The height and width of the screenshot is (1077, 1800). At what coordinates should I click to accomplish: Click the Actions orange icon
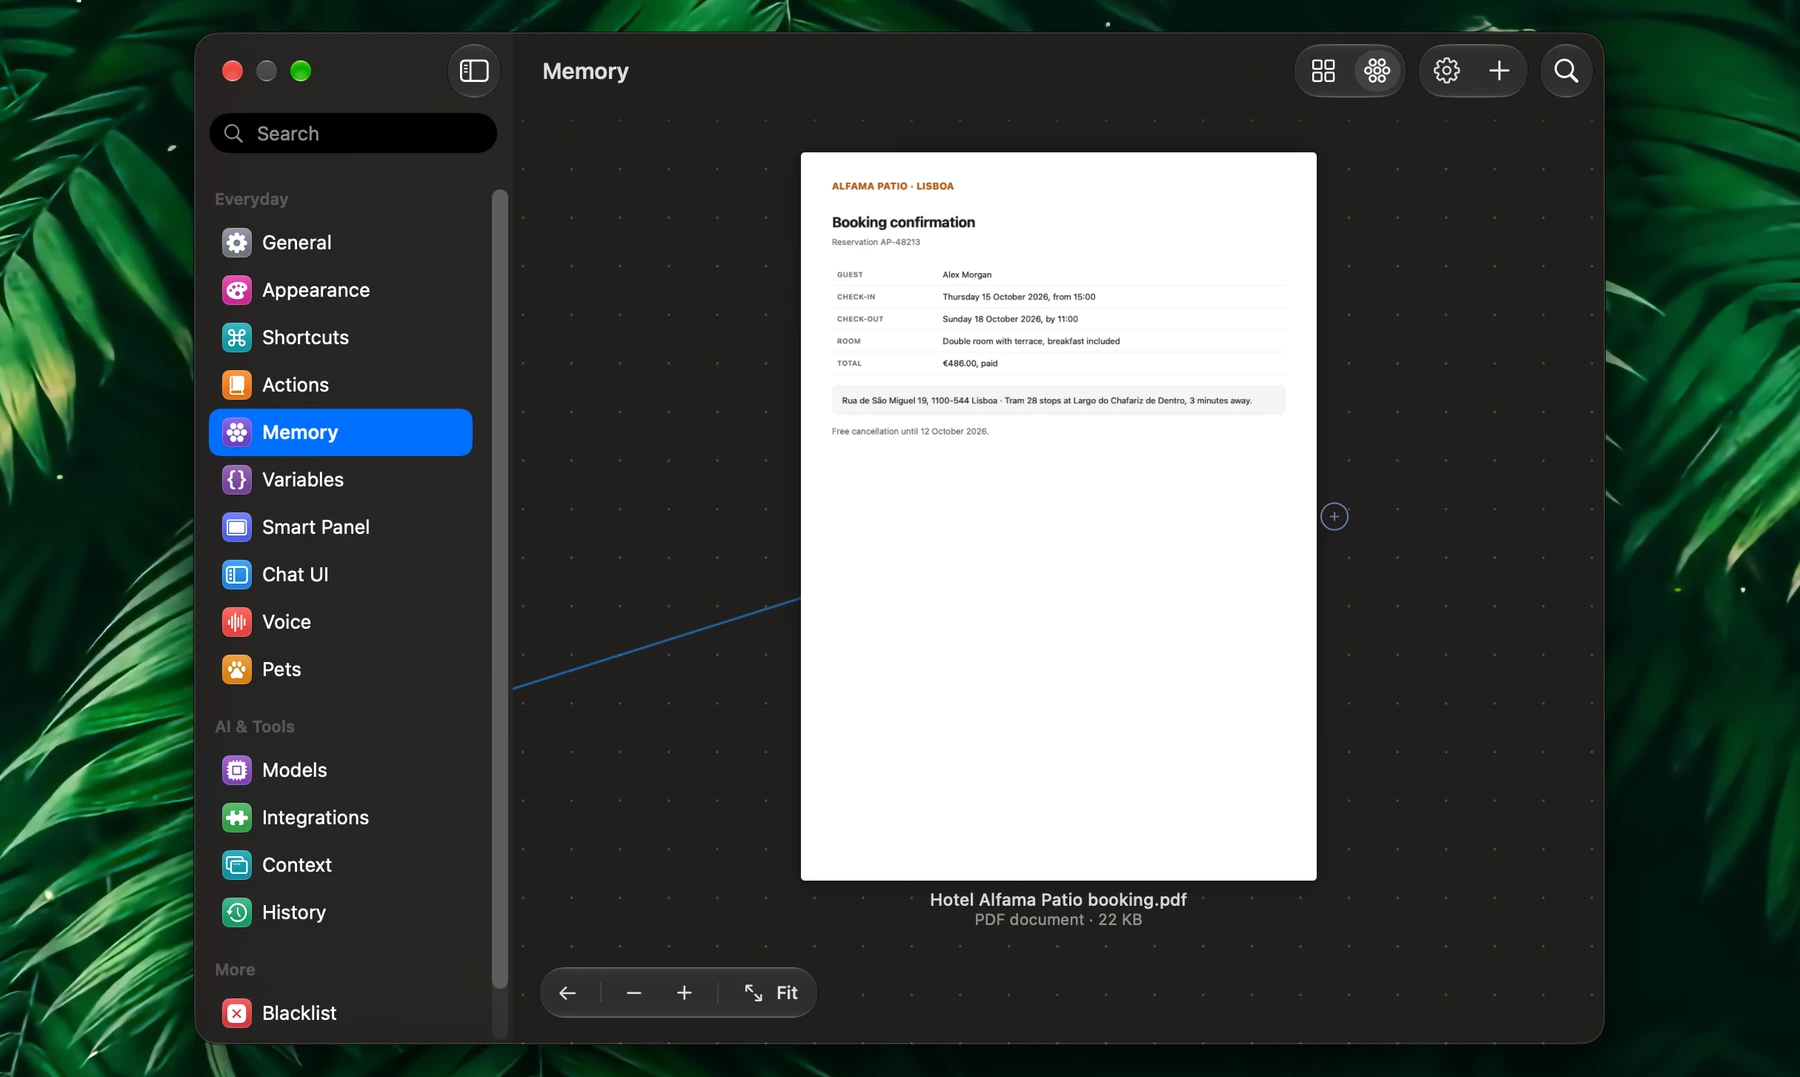coord(237,385)
